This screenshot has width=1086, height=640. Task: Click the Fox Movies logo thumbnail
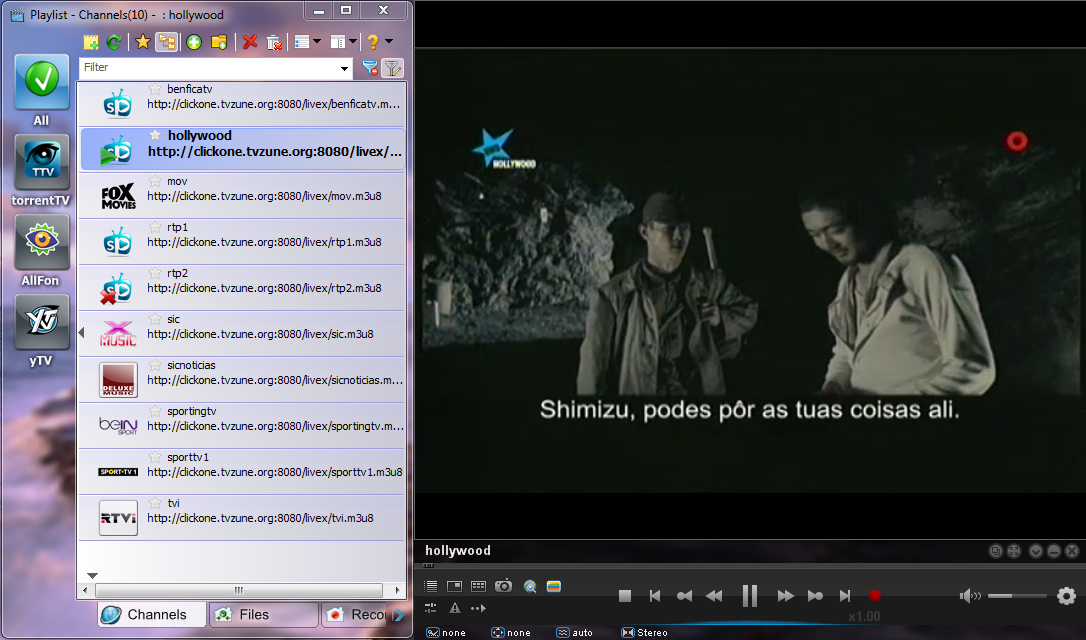click(118, 197)
